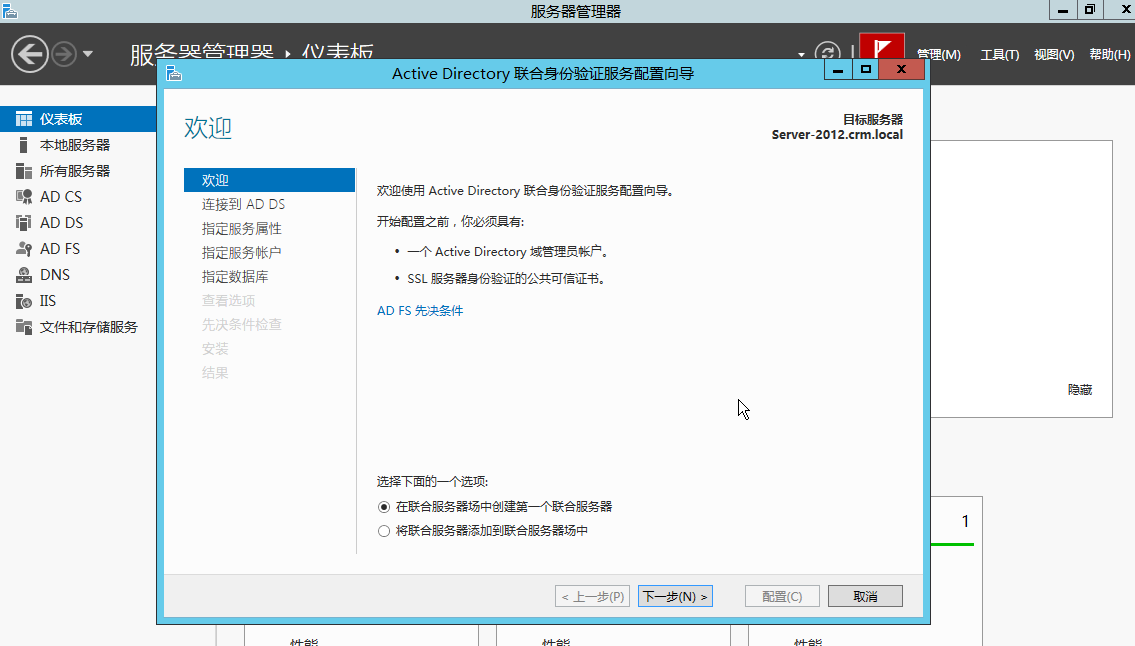This screenshot has height=646, width=1135.
Task: Restore down the Server Manager window
Action: [x=1089, y=10]
